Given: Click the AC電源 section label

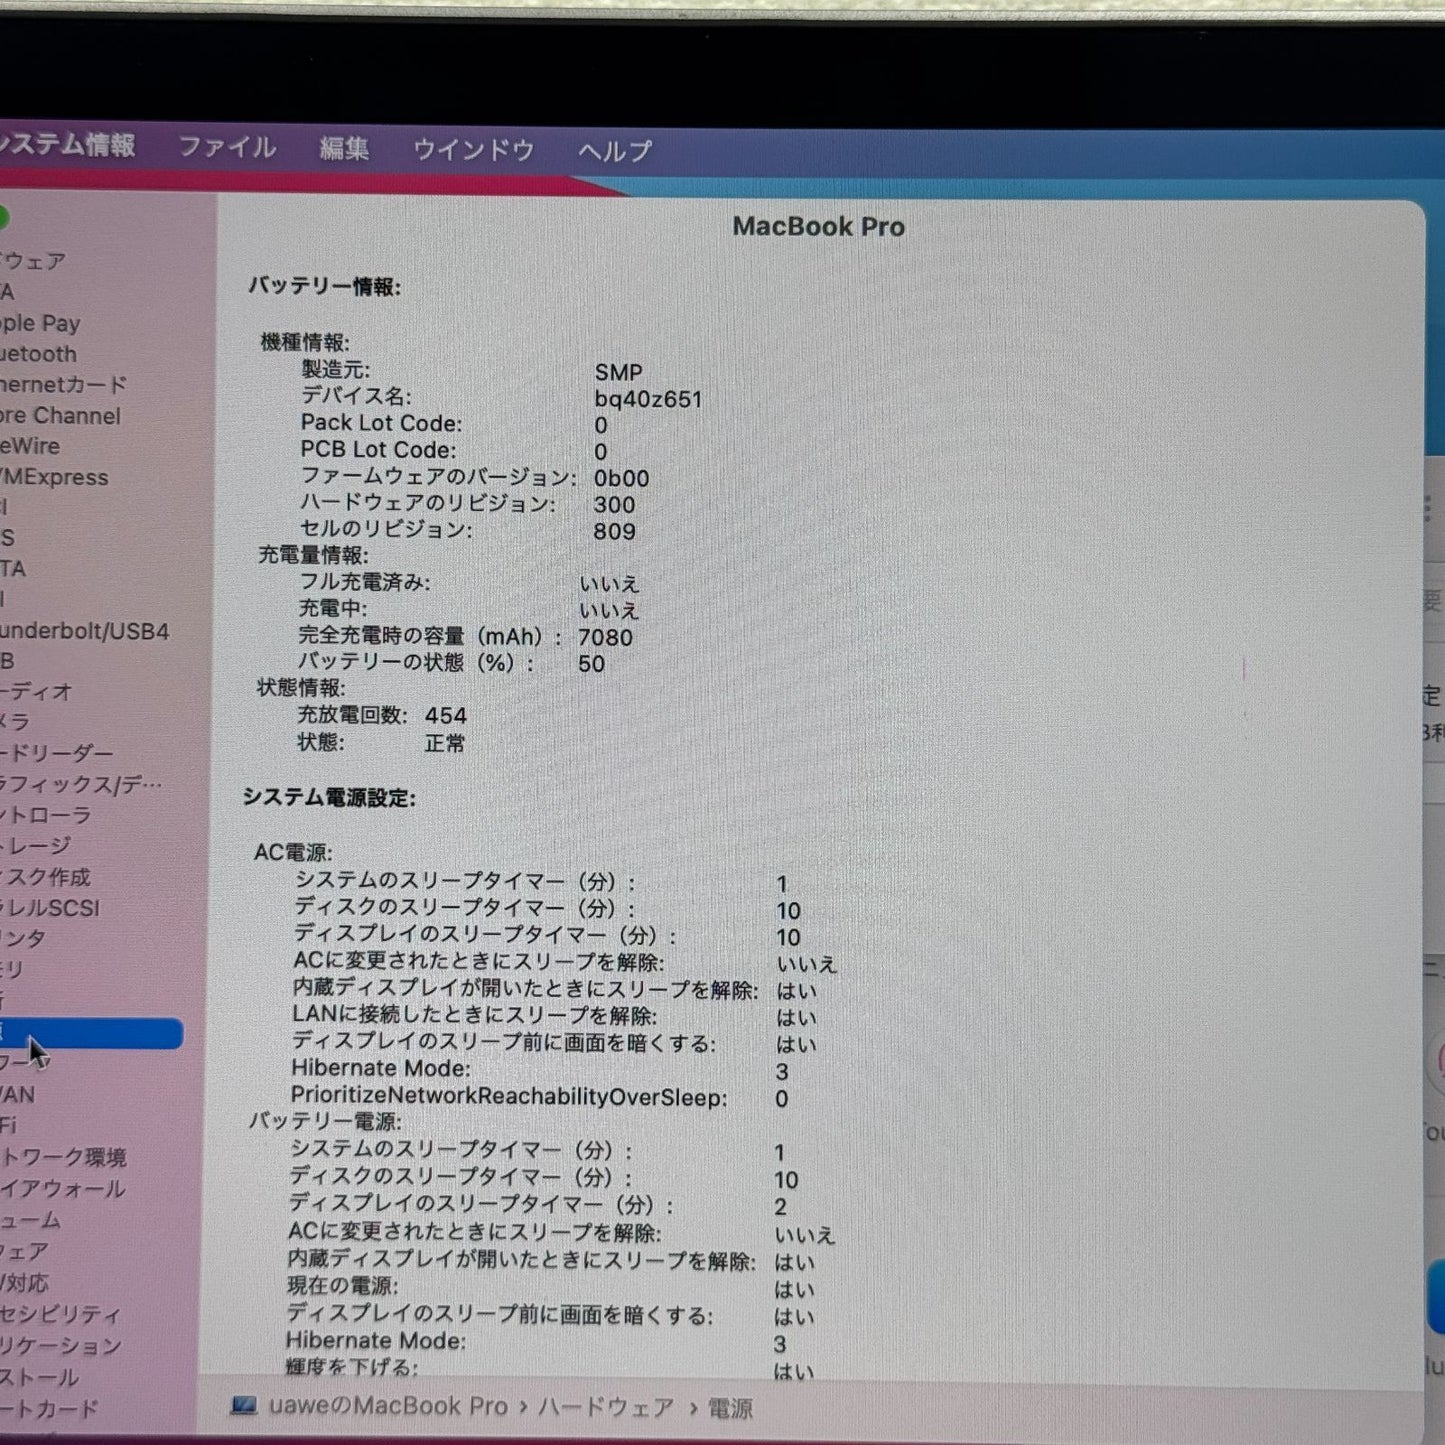Looking at the screenshot, I should coord(293,853).
